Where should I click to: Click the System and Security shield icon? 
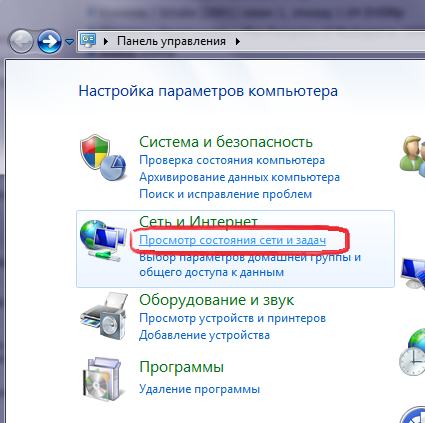[x=103, y=158]
